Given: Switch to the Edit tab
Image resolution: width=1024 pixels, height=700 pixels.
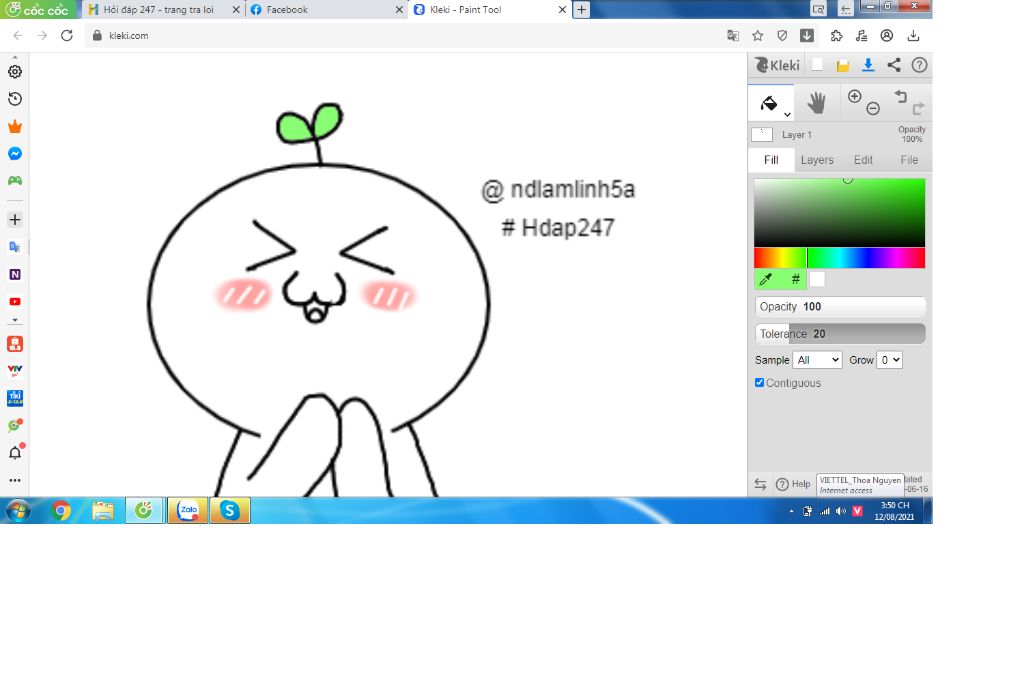Looking at the screenshot, I should 863,159.
